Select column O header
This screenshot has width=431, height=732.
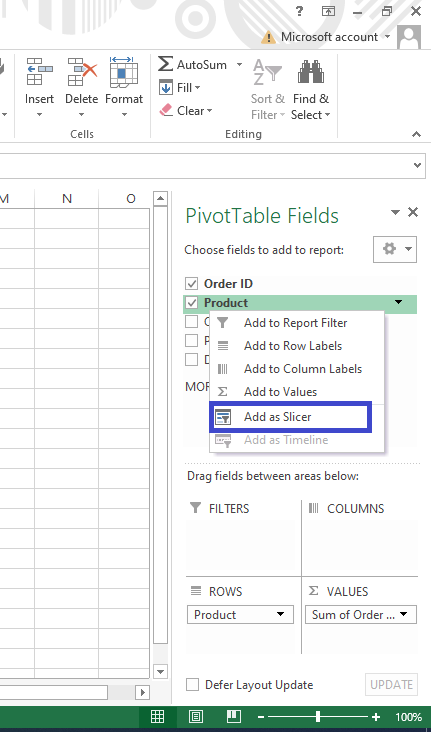tap(130, 199)
